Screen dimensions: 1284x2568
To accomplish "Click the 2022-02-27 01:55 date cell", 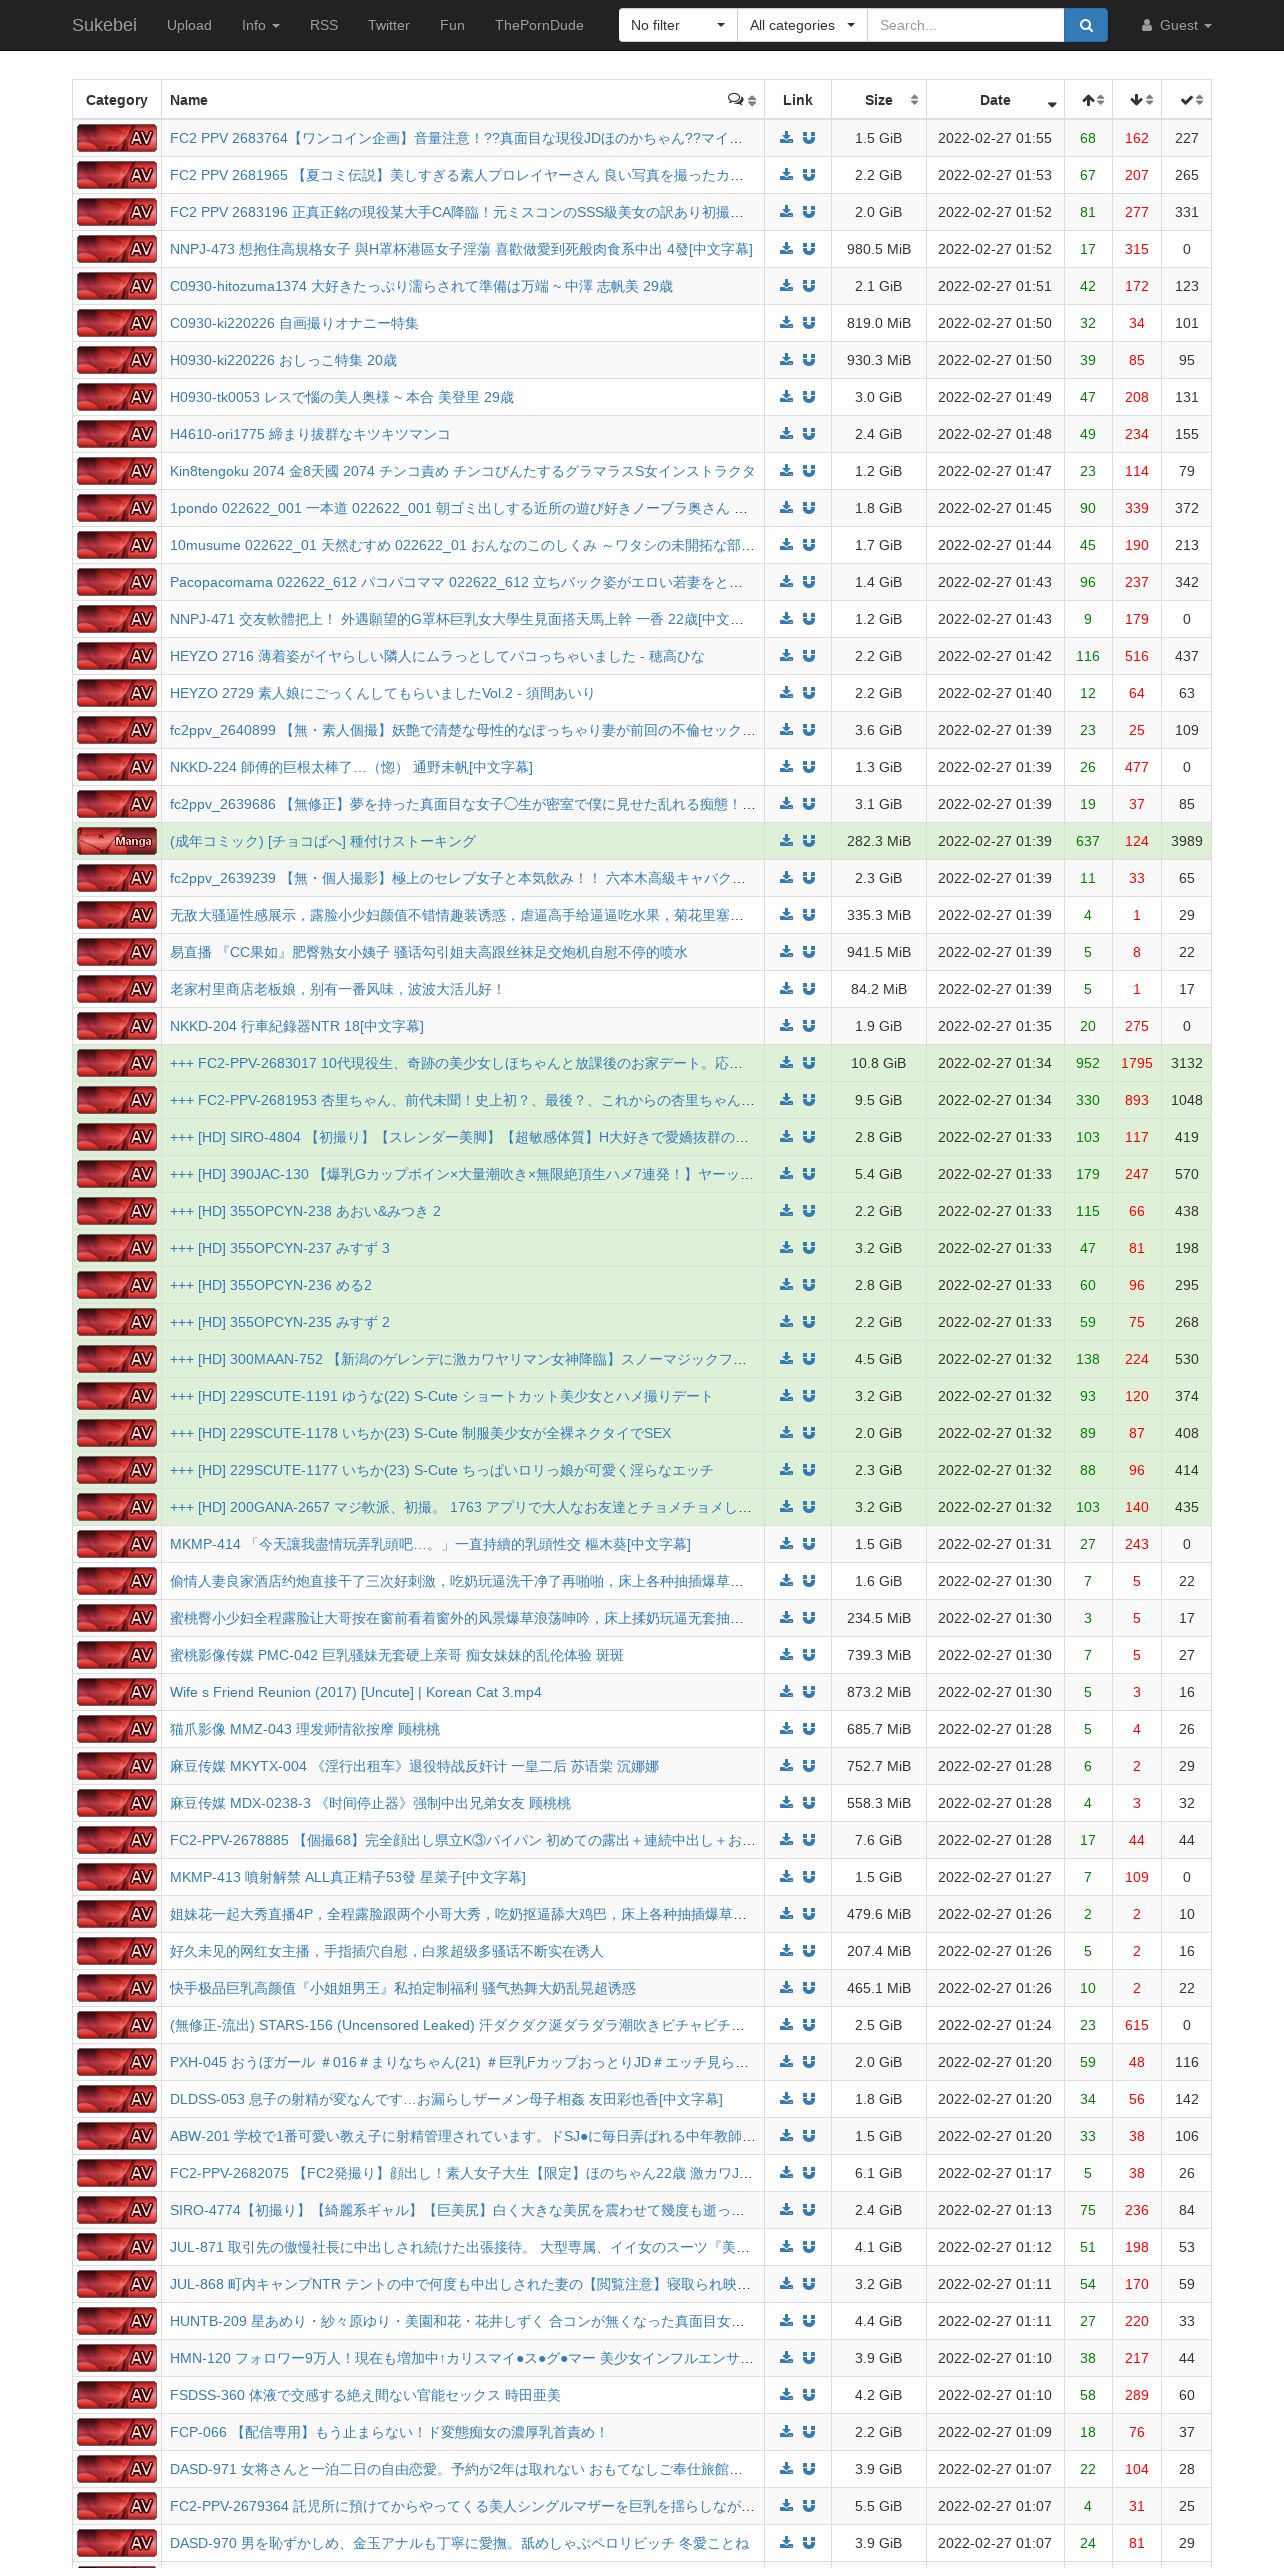I will [x=995, y=138].
